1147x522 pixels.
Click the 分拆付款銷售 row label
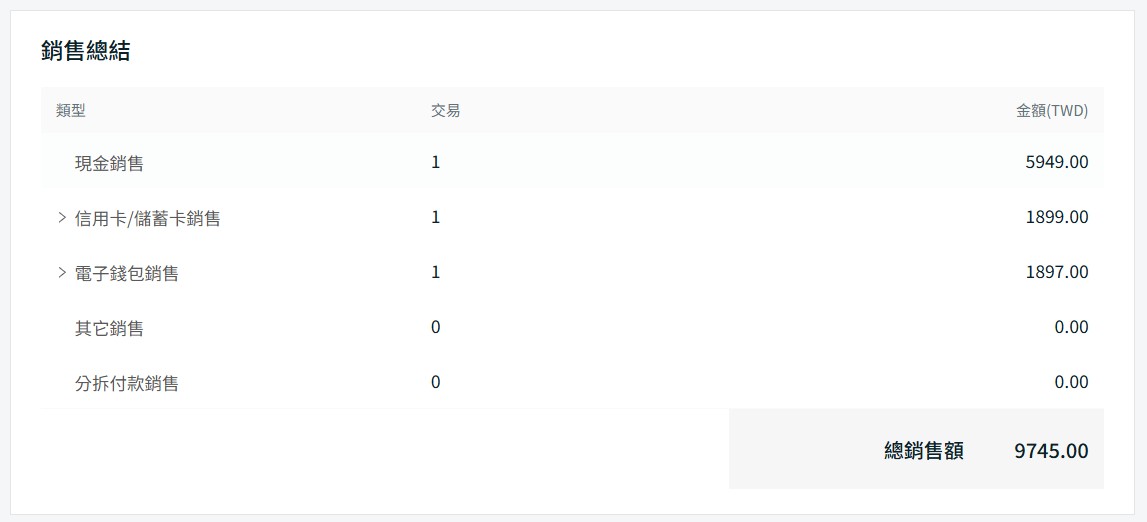(x=126, y=383)
